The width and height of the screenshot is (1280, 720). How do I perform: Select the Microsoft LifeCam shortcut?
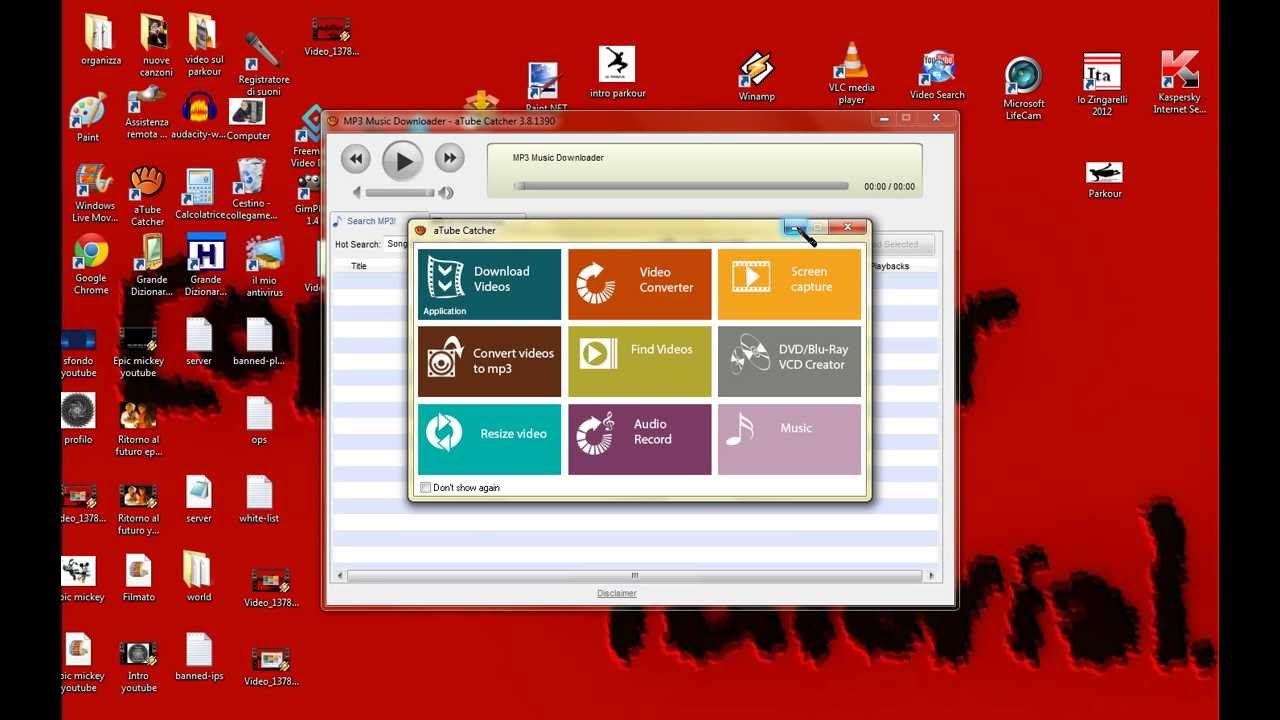pyautogui.click(x=1023, y=89)
